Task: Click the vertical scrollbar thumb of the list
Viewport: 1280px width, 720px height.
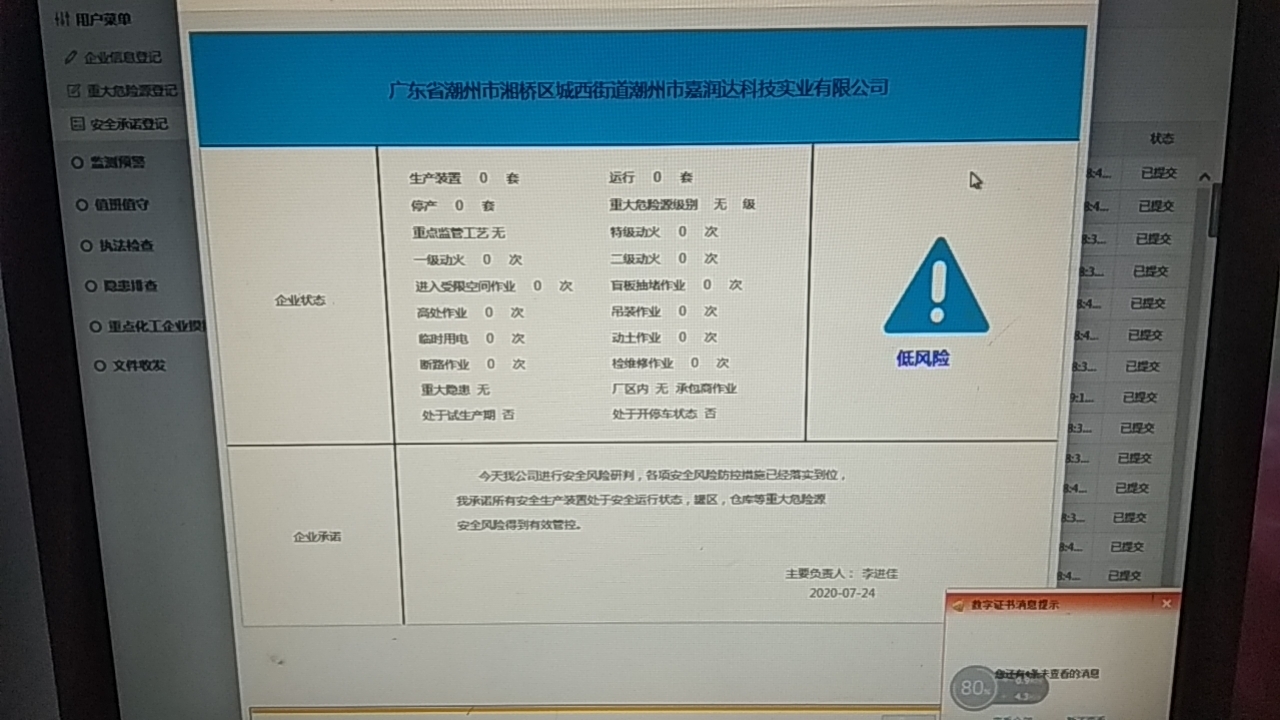Action: pyautogui.click(x=1216, y=210)
